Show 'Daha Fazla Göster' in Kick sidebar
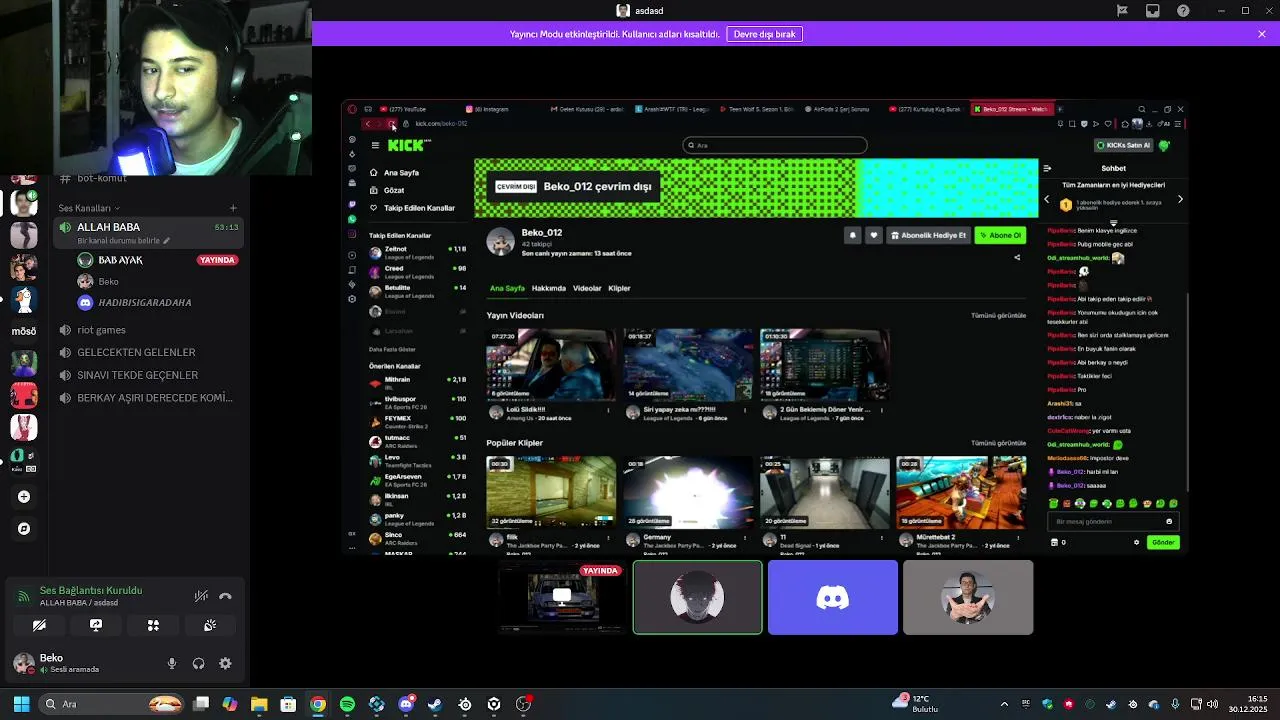Viewport: 1280px width, 720px height. [x=392, y=350]
